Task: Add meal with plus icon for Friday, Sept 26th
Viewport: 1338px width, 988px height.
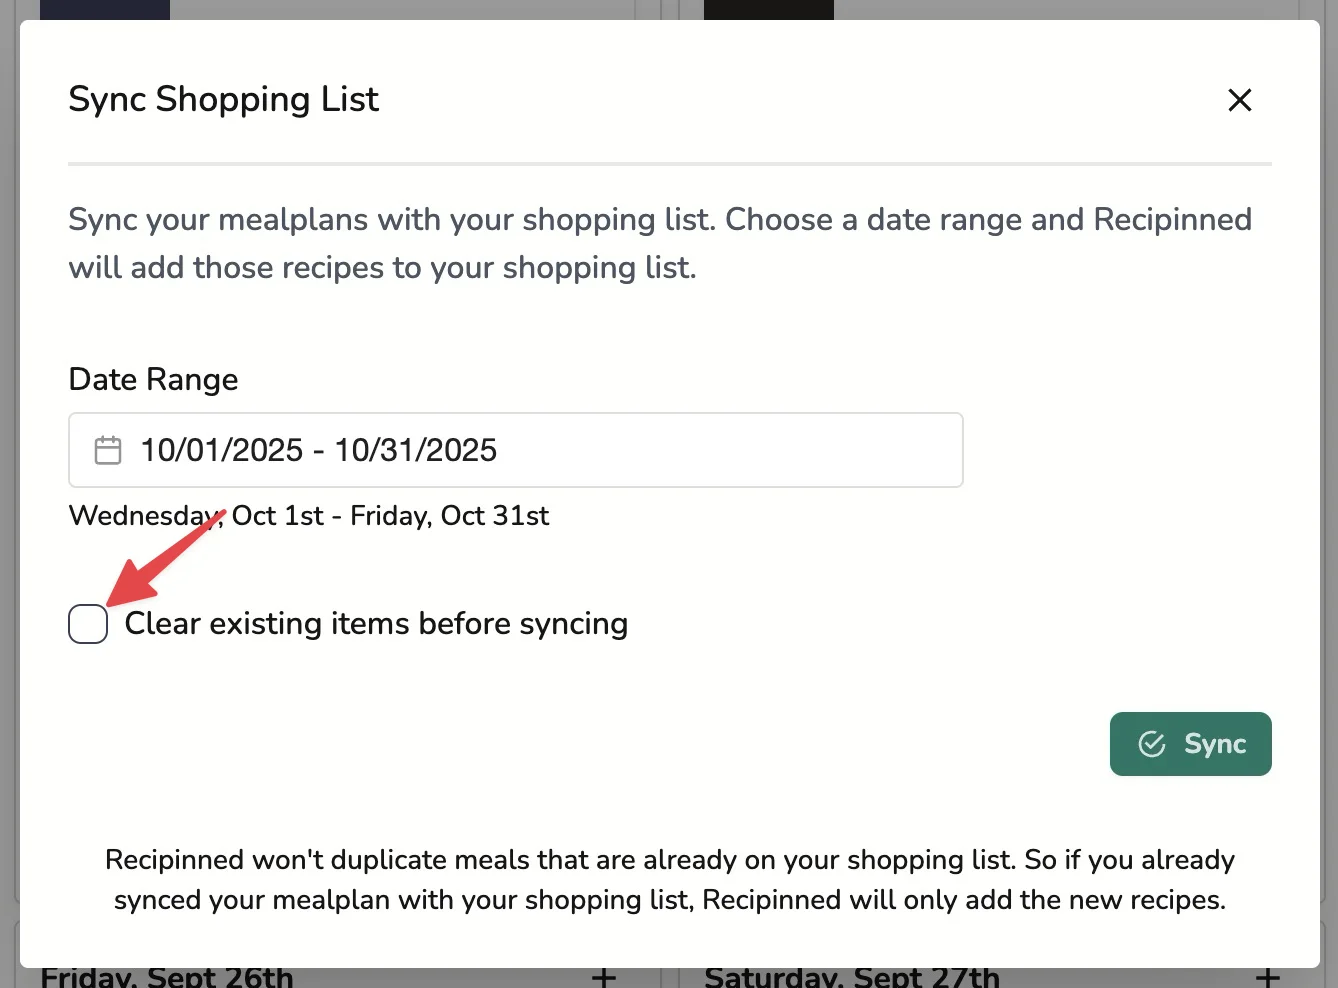Action: (603, 977)
